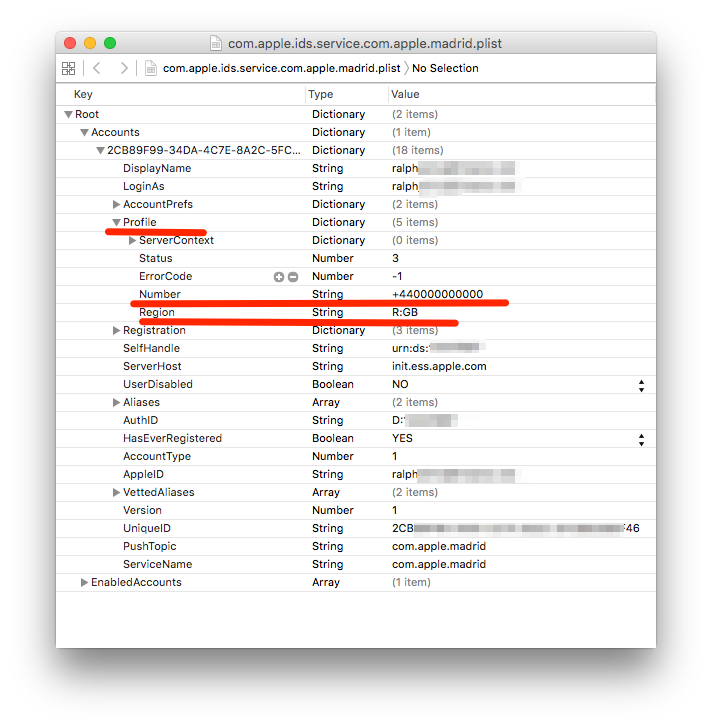Expand the ServerContext dictionary
This screenshot has height=728, width=712.
tap(132, 240)
